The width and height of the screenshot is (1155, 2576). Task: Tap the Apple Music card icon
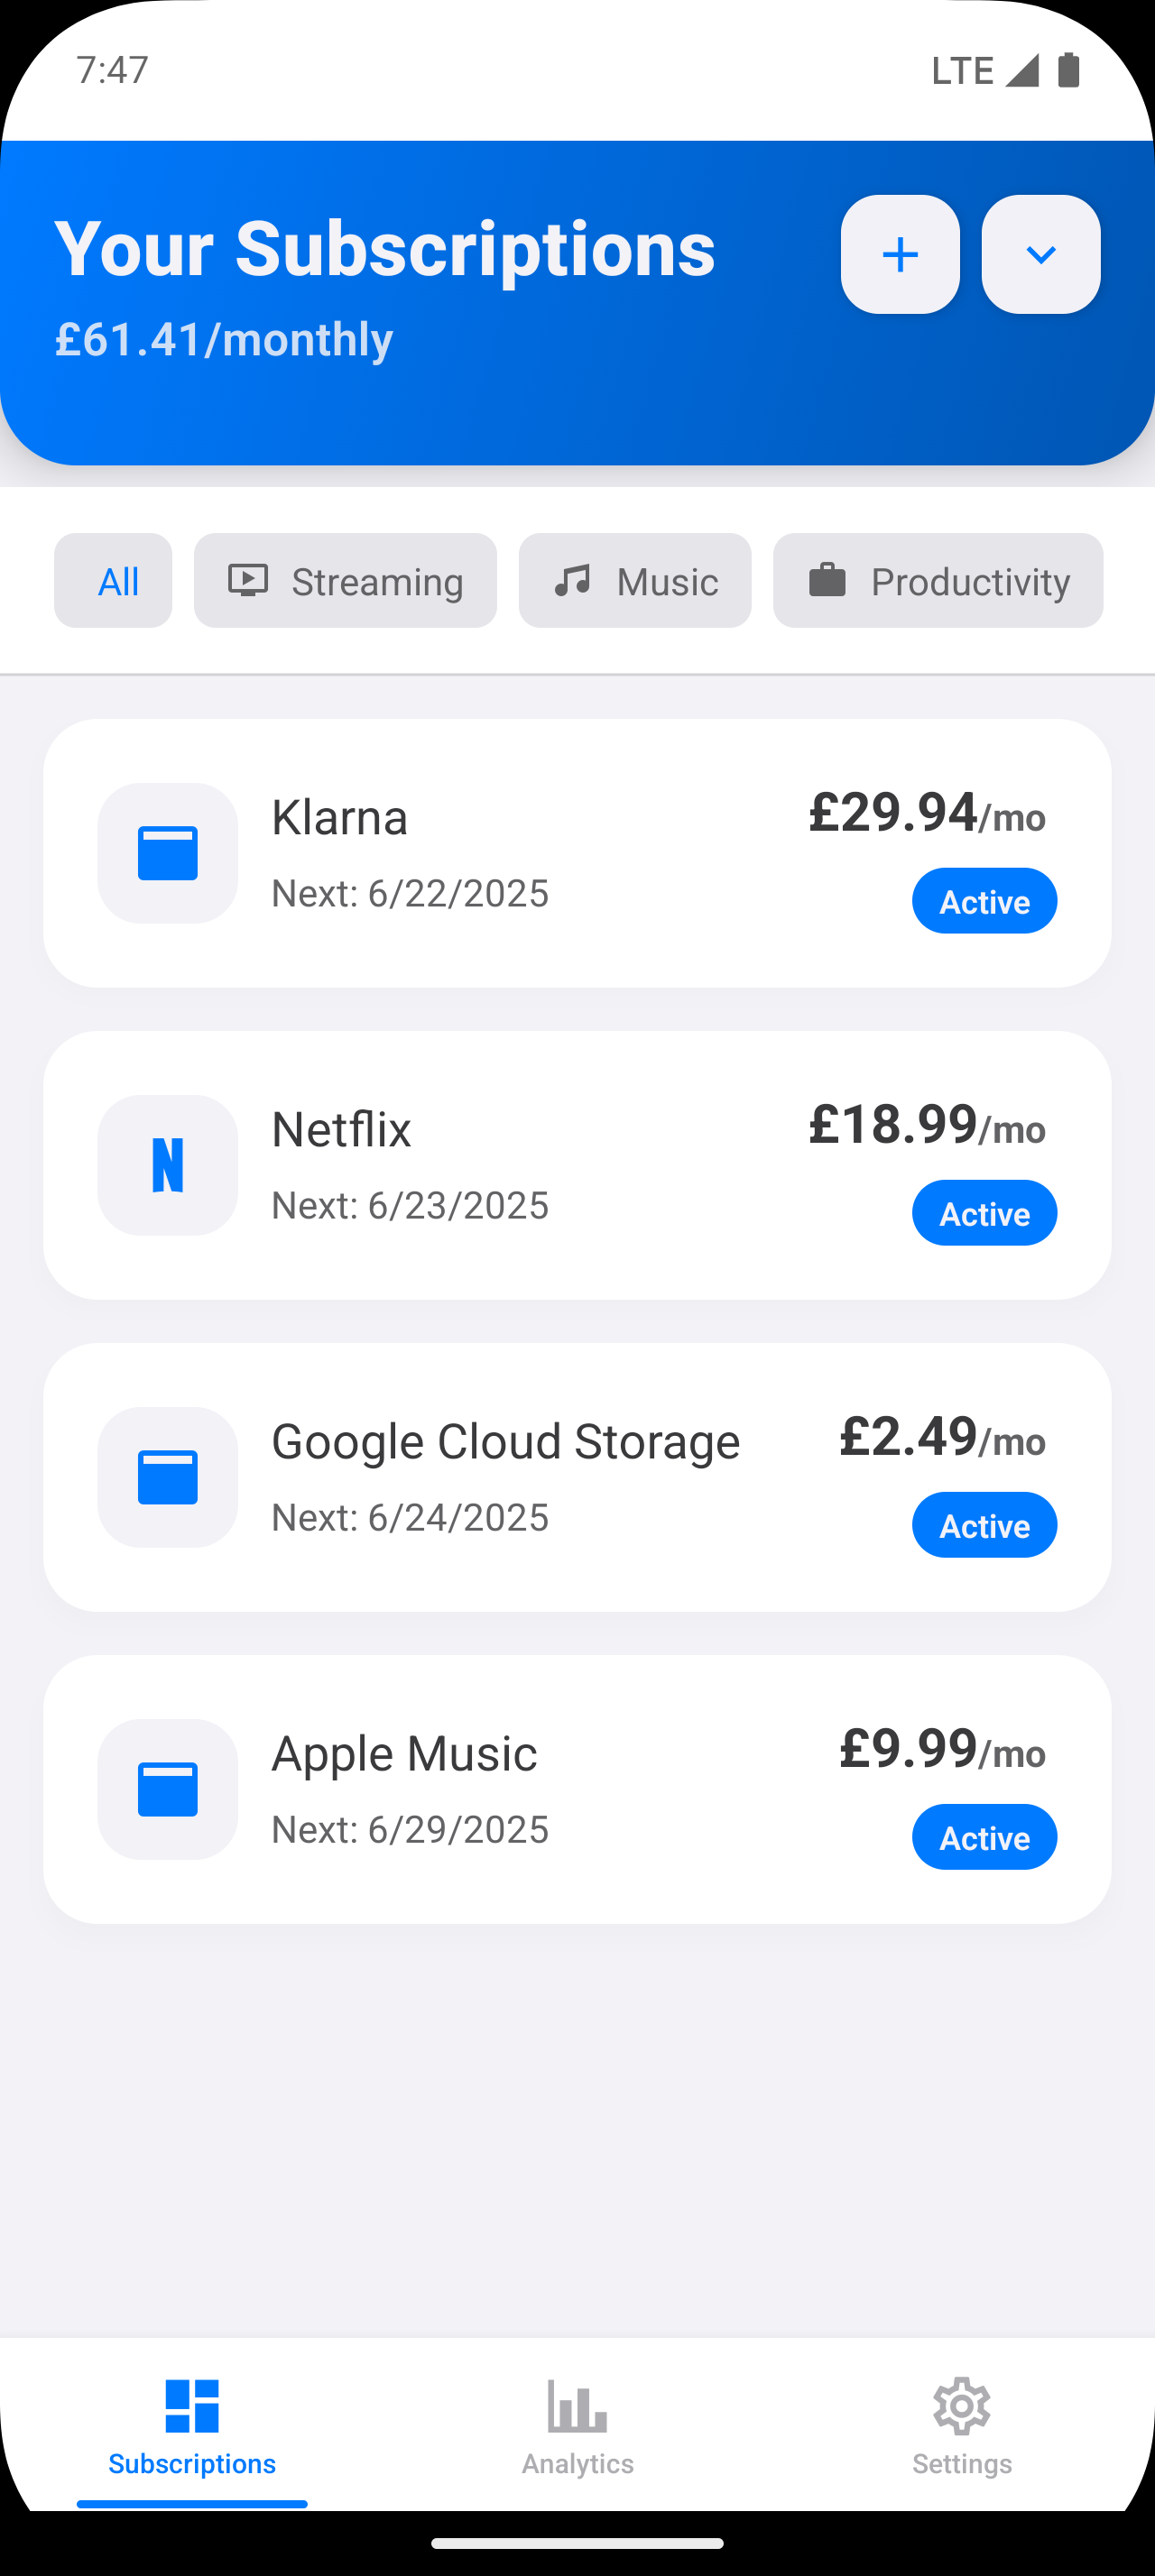(168, 1789)
